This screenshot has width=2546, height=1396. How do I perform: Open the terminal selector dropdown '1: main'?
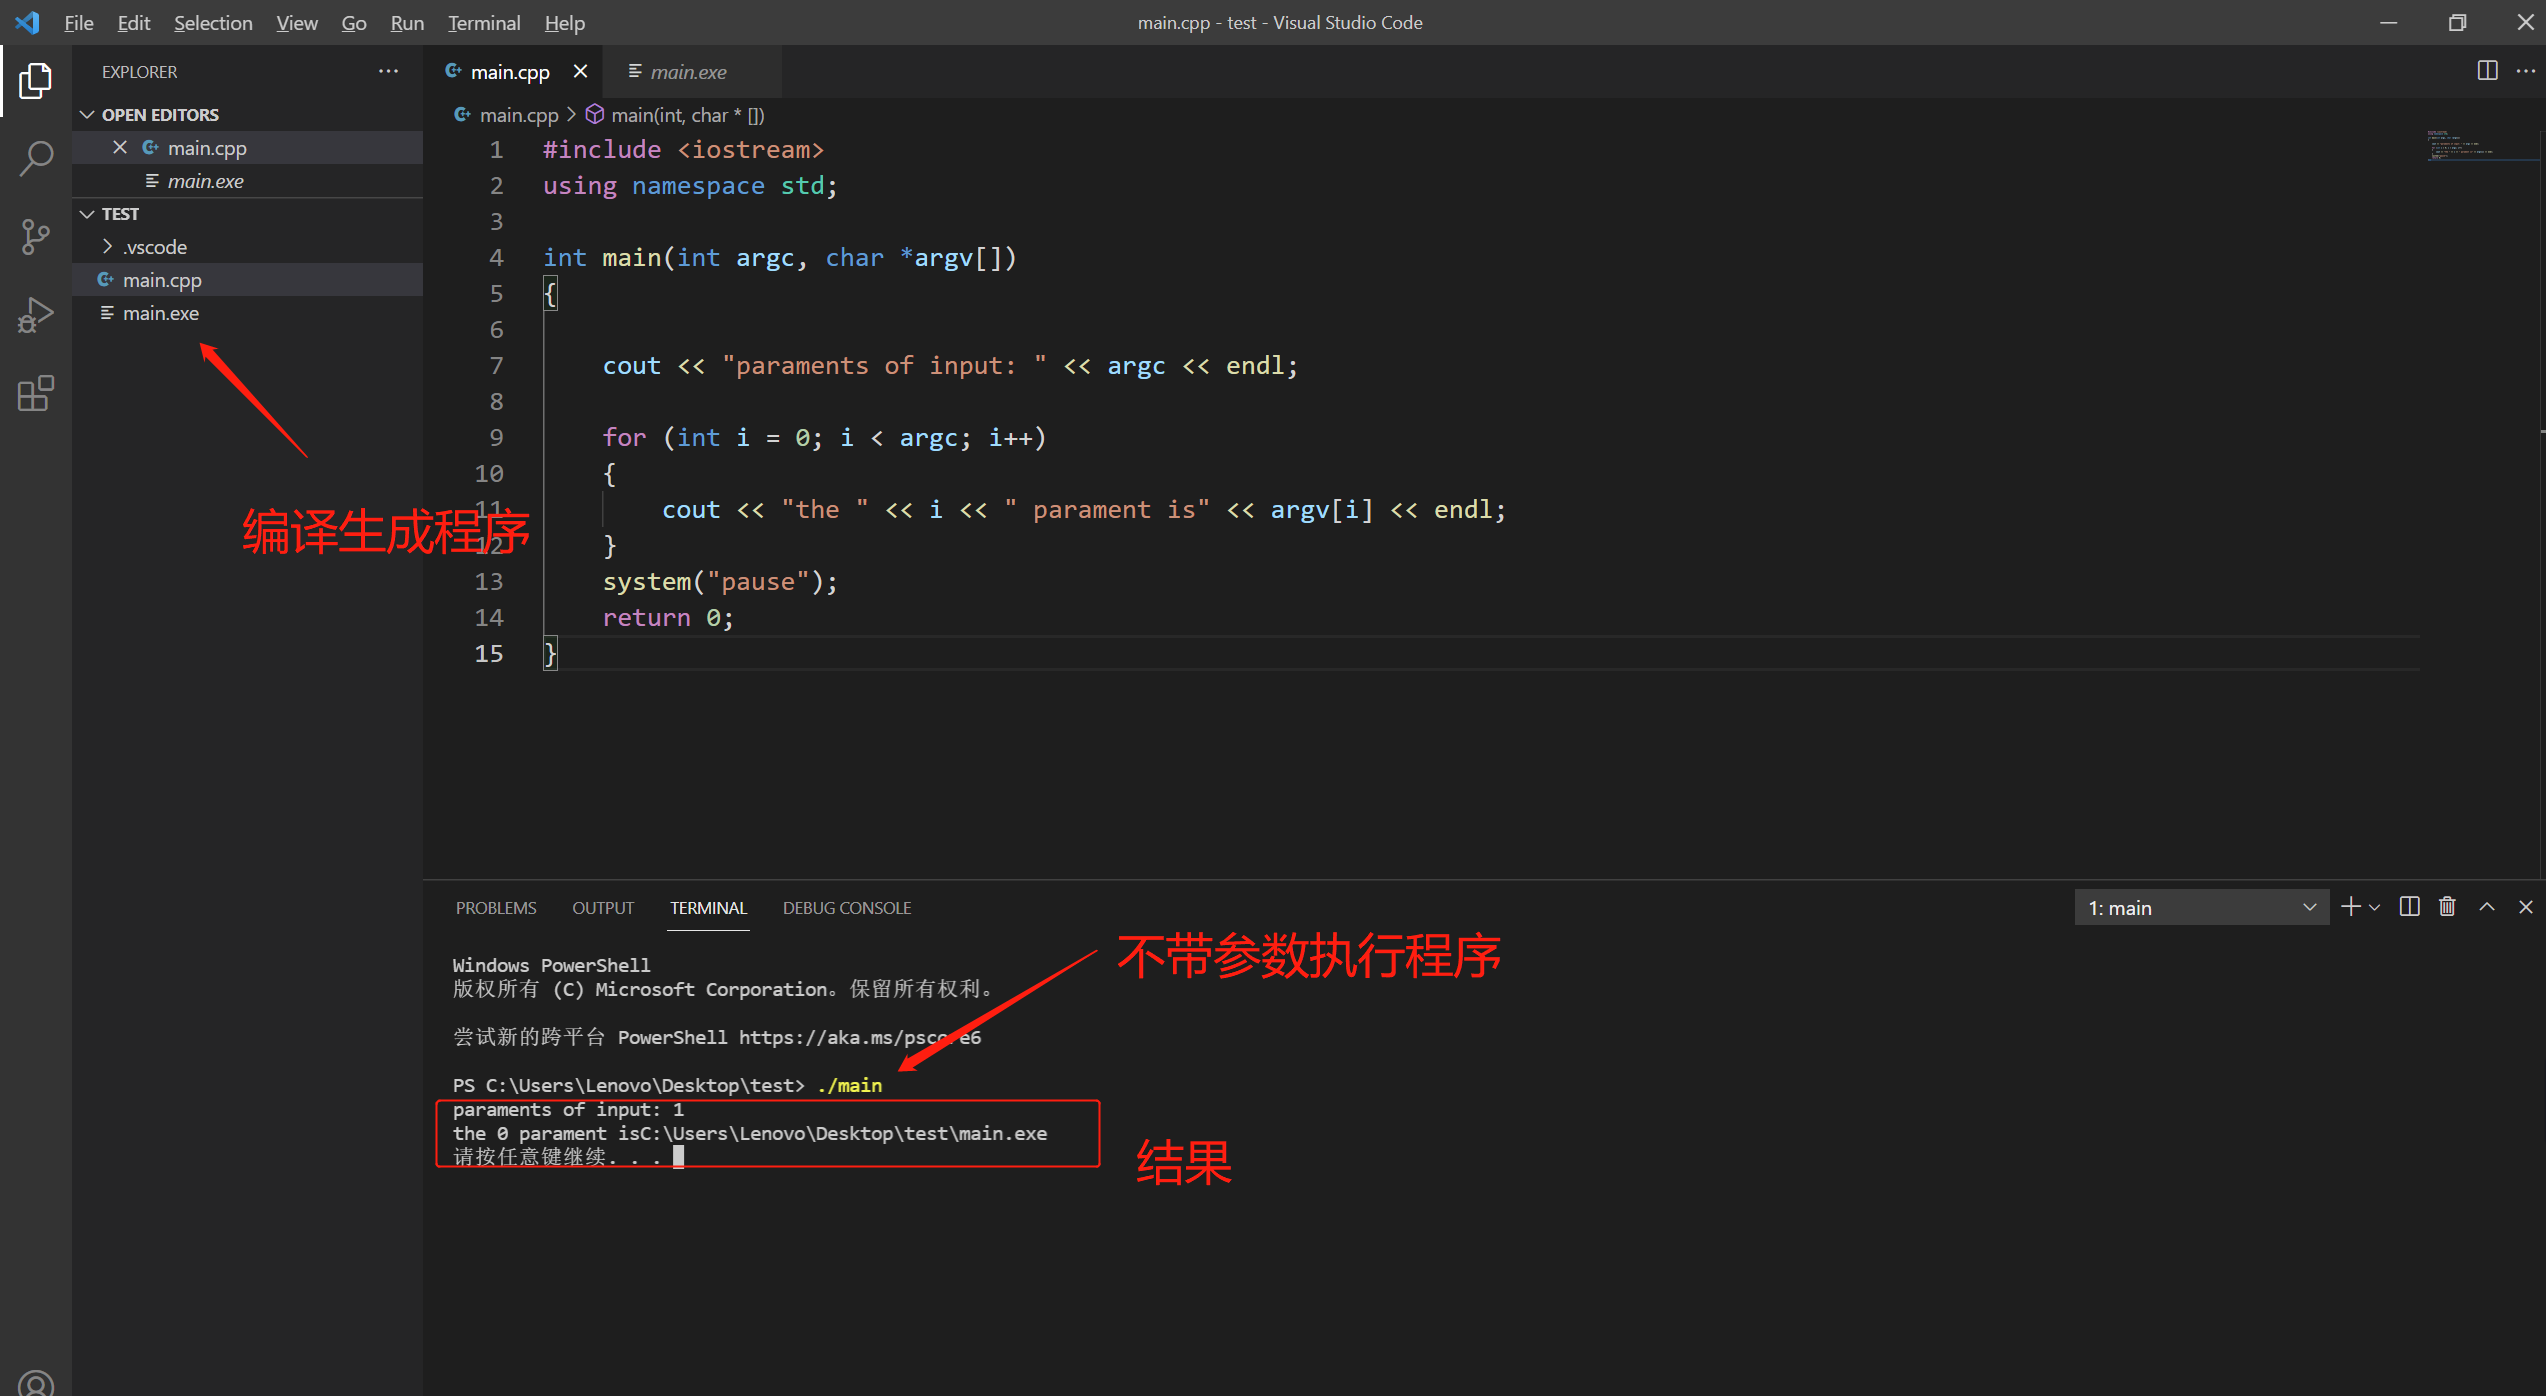point(2201,908)
